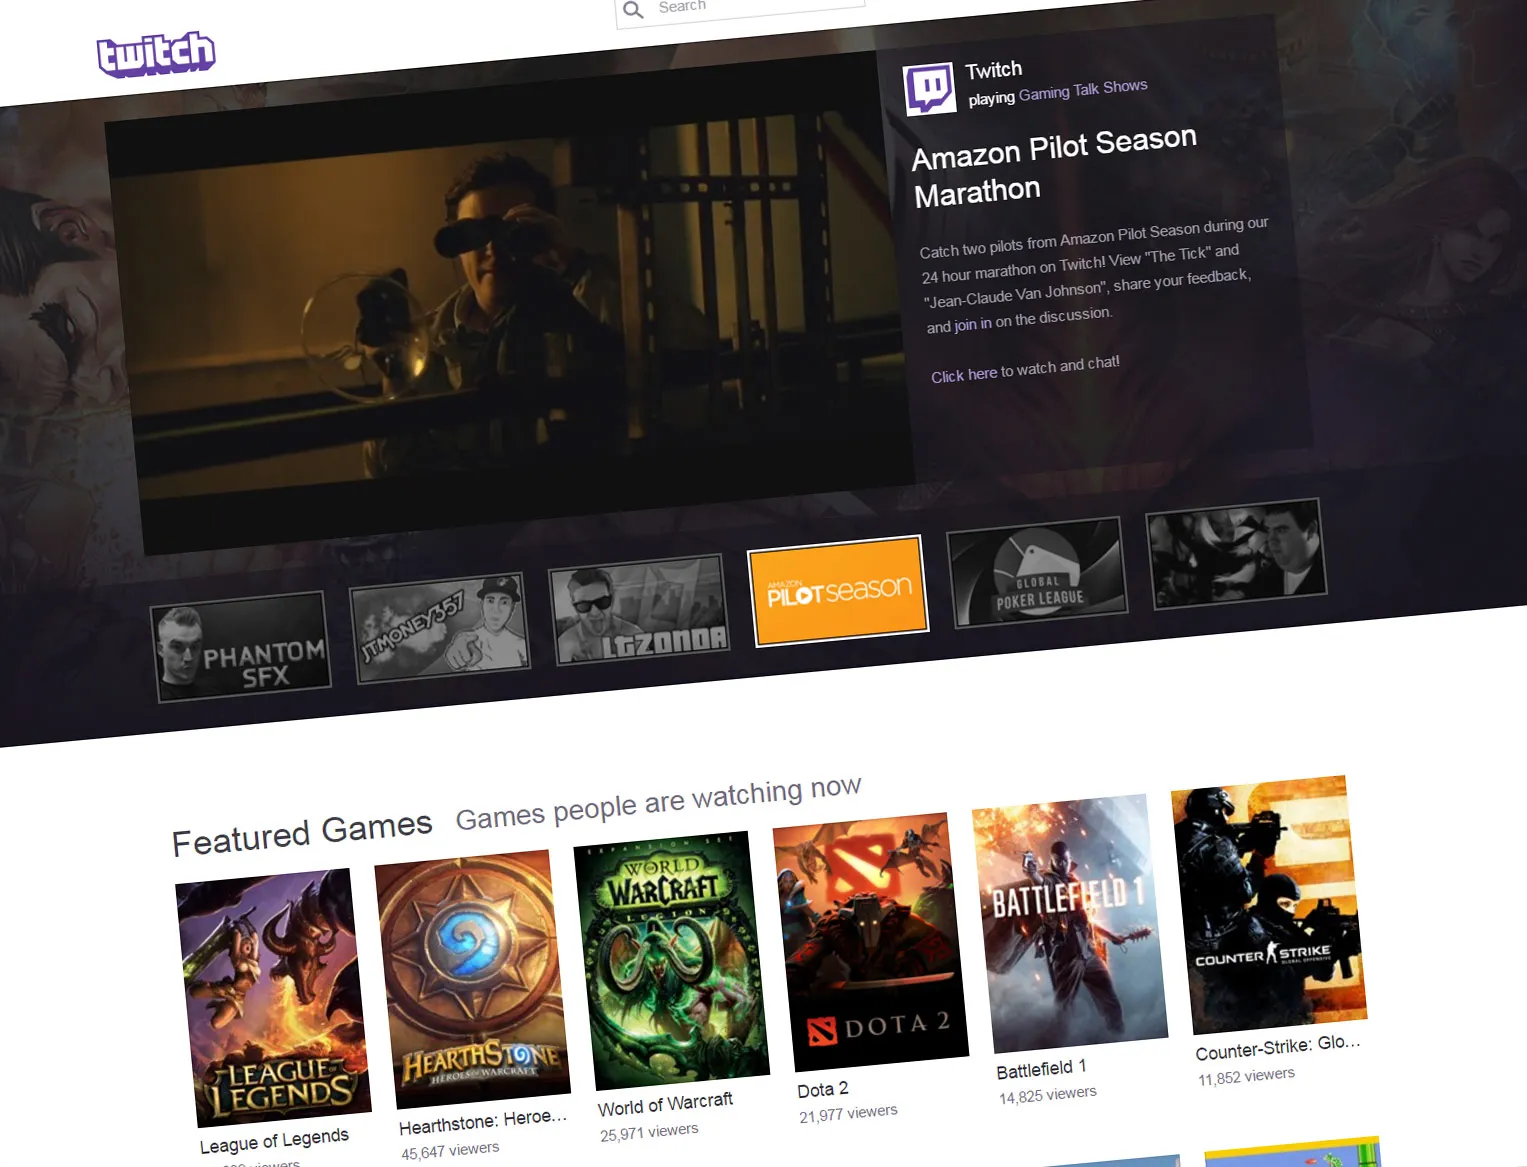Select the LGZonda carousel thumbnail
Screen dimensions: 1527x1167
tap(639, 610)
